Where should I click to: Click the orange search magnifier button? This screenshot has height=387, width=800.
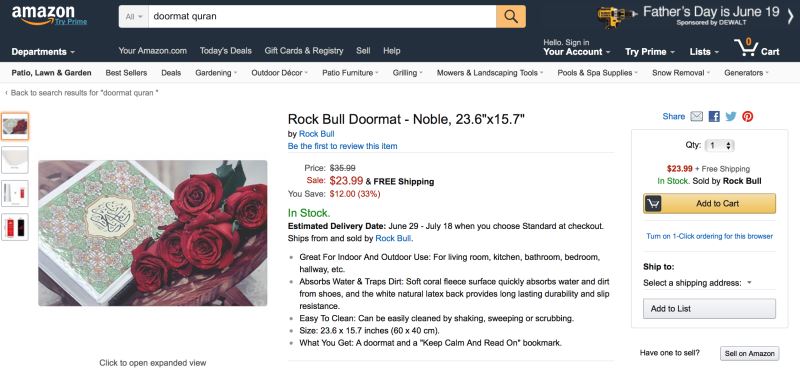511,16
